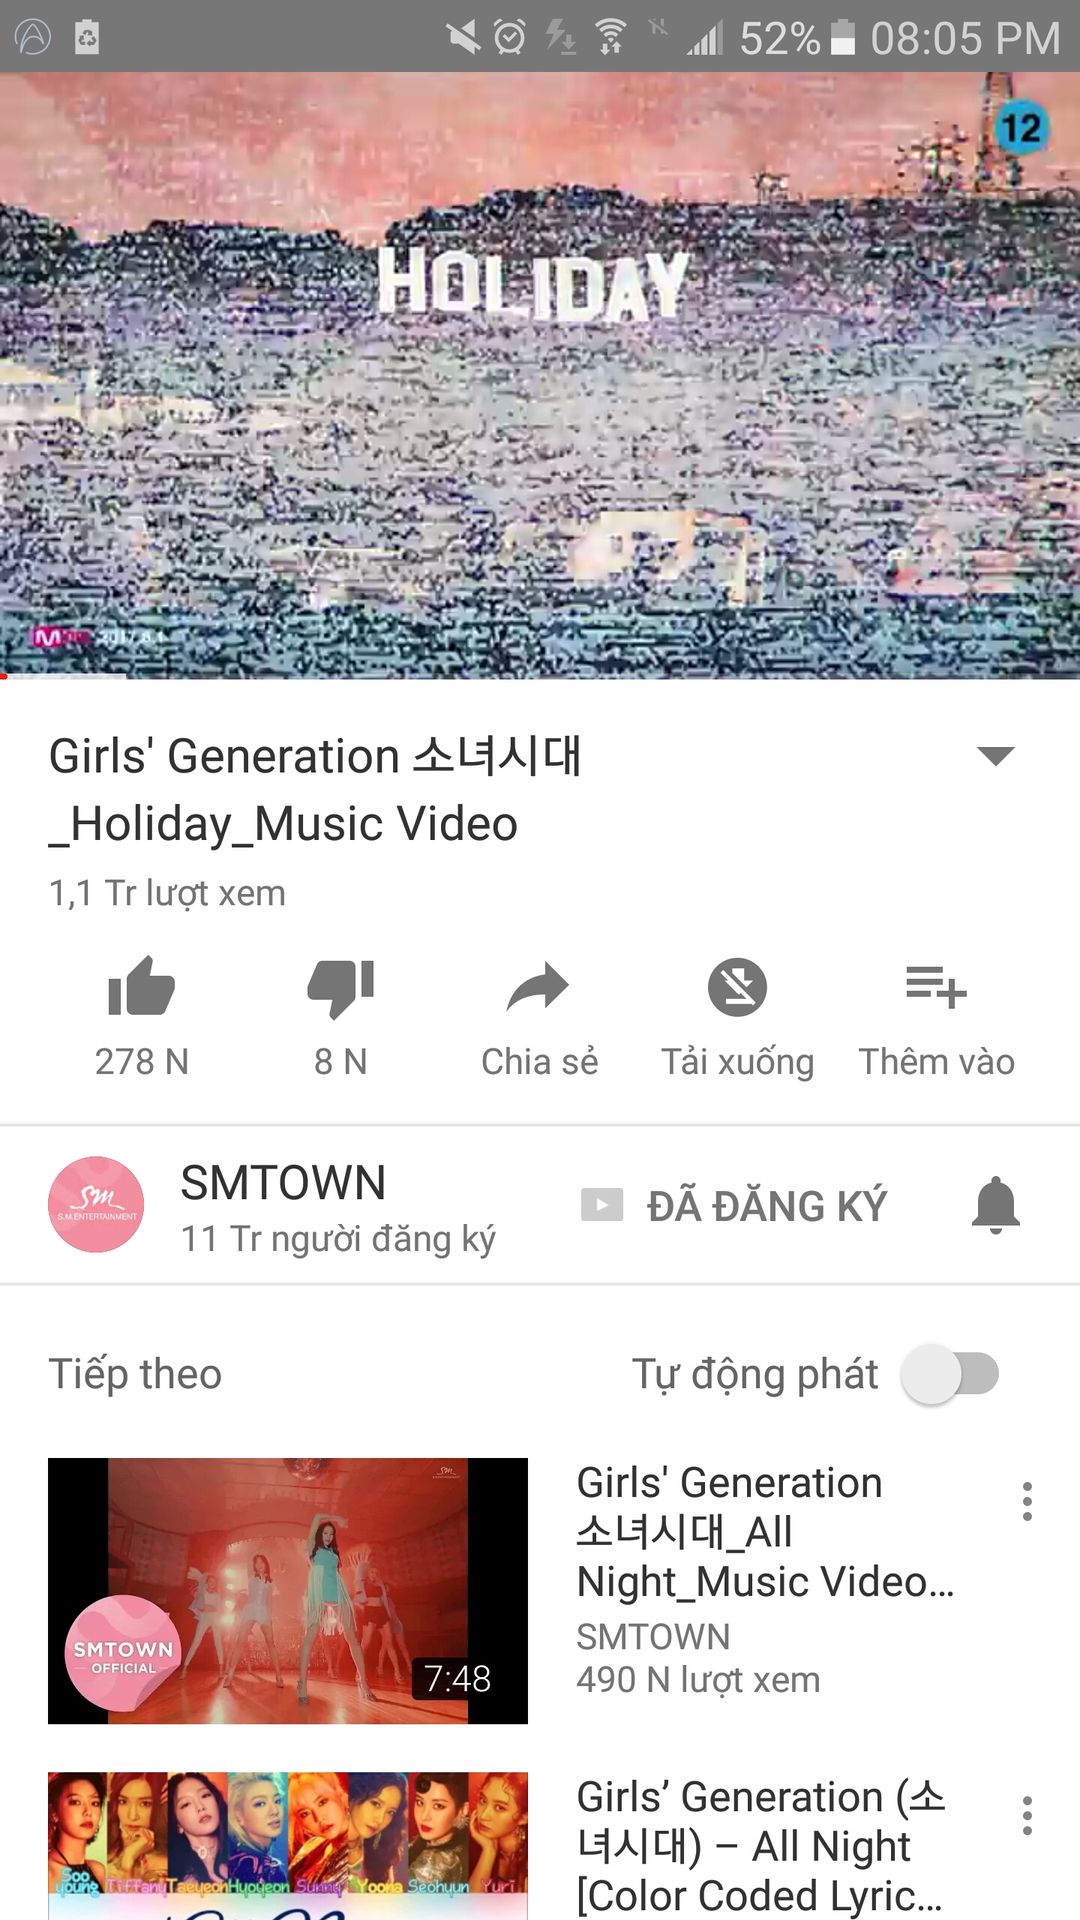Like the video with thumbs up

pyautogui.click(x=141, y=987)
